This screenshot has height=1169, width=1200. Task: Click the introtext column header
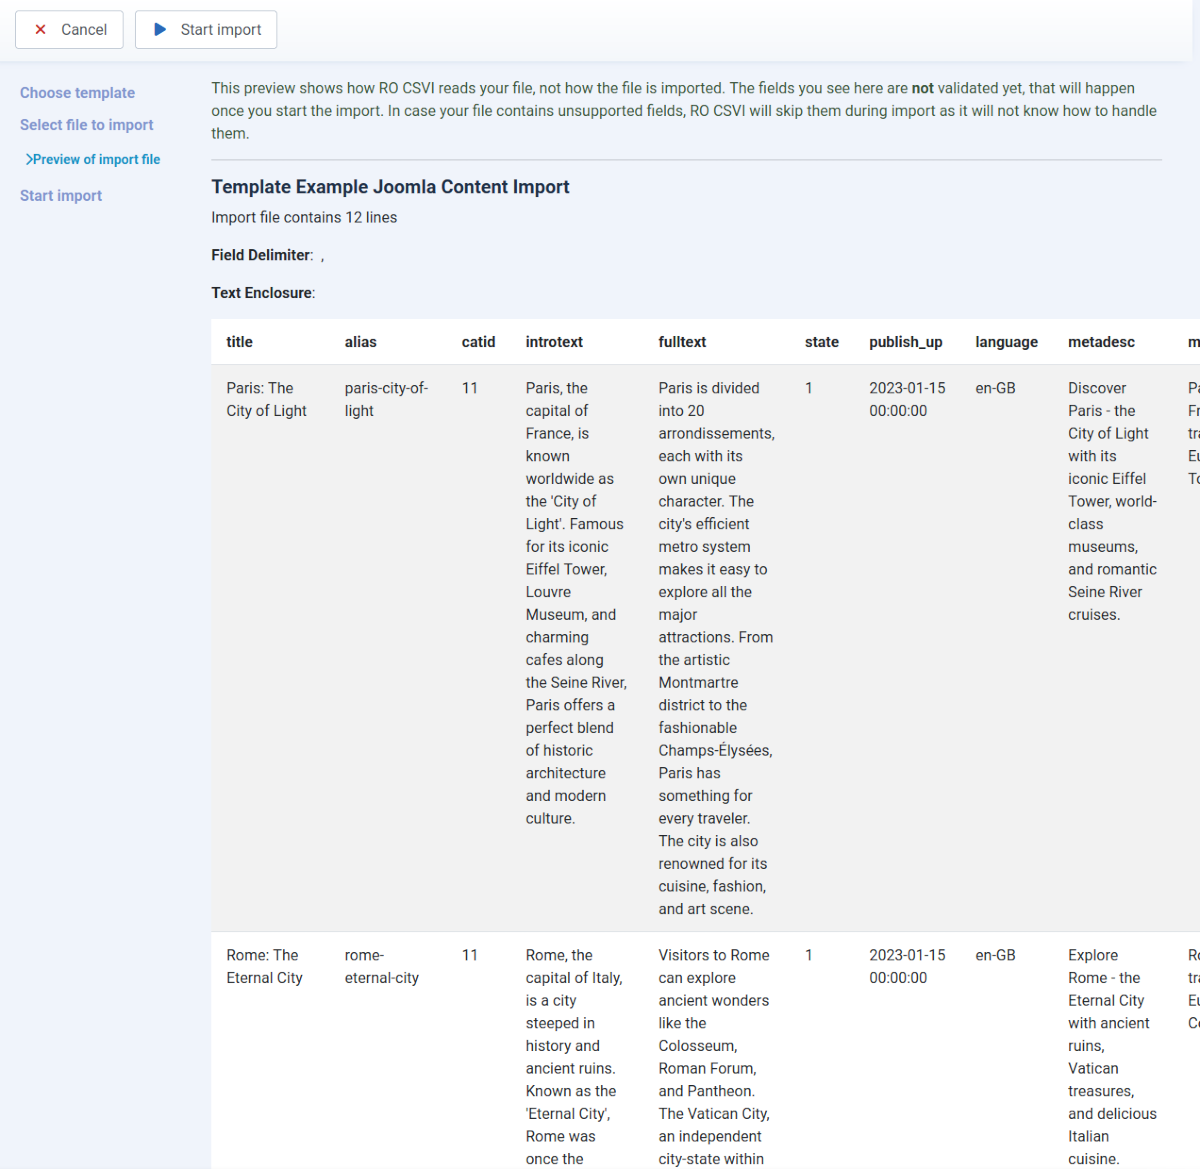[x=554, y=342]
